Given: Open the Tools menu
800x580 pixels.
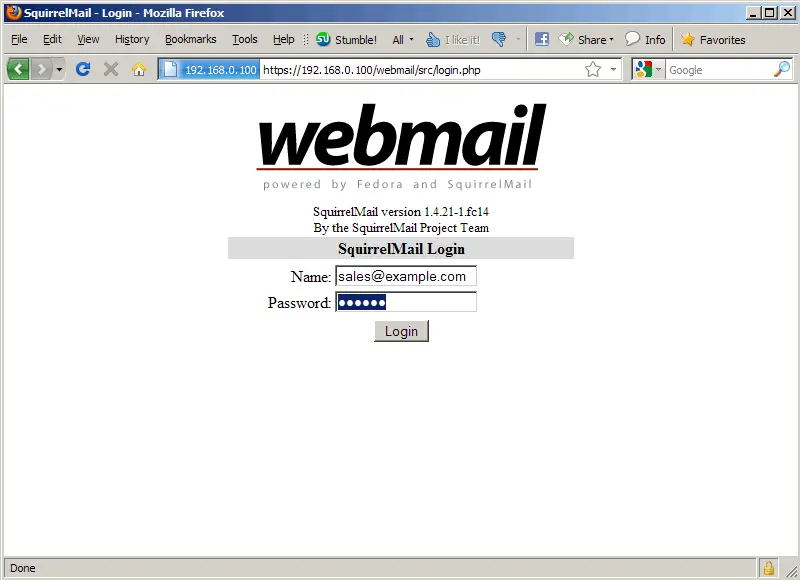Looking at the screenshot, I should click(x=244, y=39).
